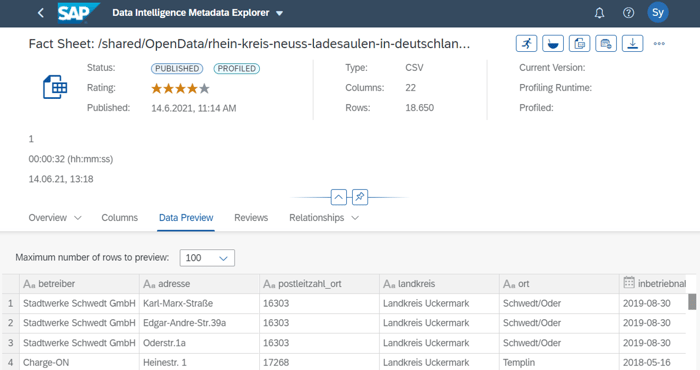The height and width of the screenshot is (370, 700).
Task: Select row 4 number cell
Action: pyautogui.click(x=11, y=362)
